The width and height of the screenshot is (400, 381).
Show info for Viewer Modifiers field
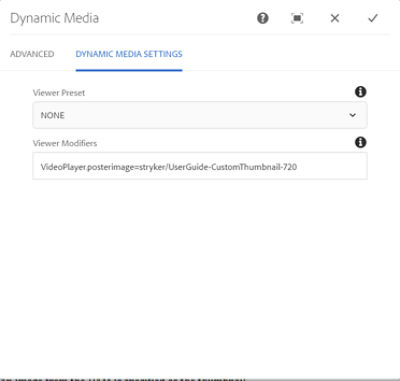point(360,142)
